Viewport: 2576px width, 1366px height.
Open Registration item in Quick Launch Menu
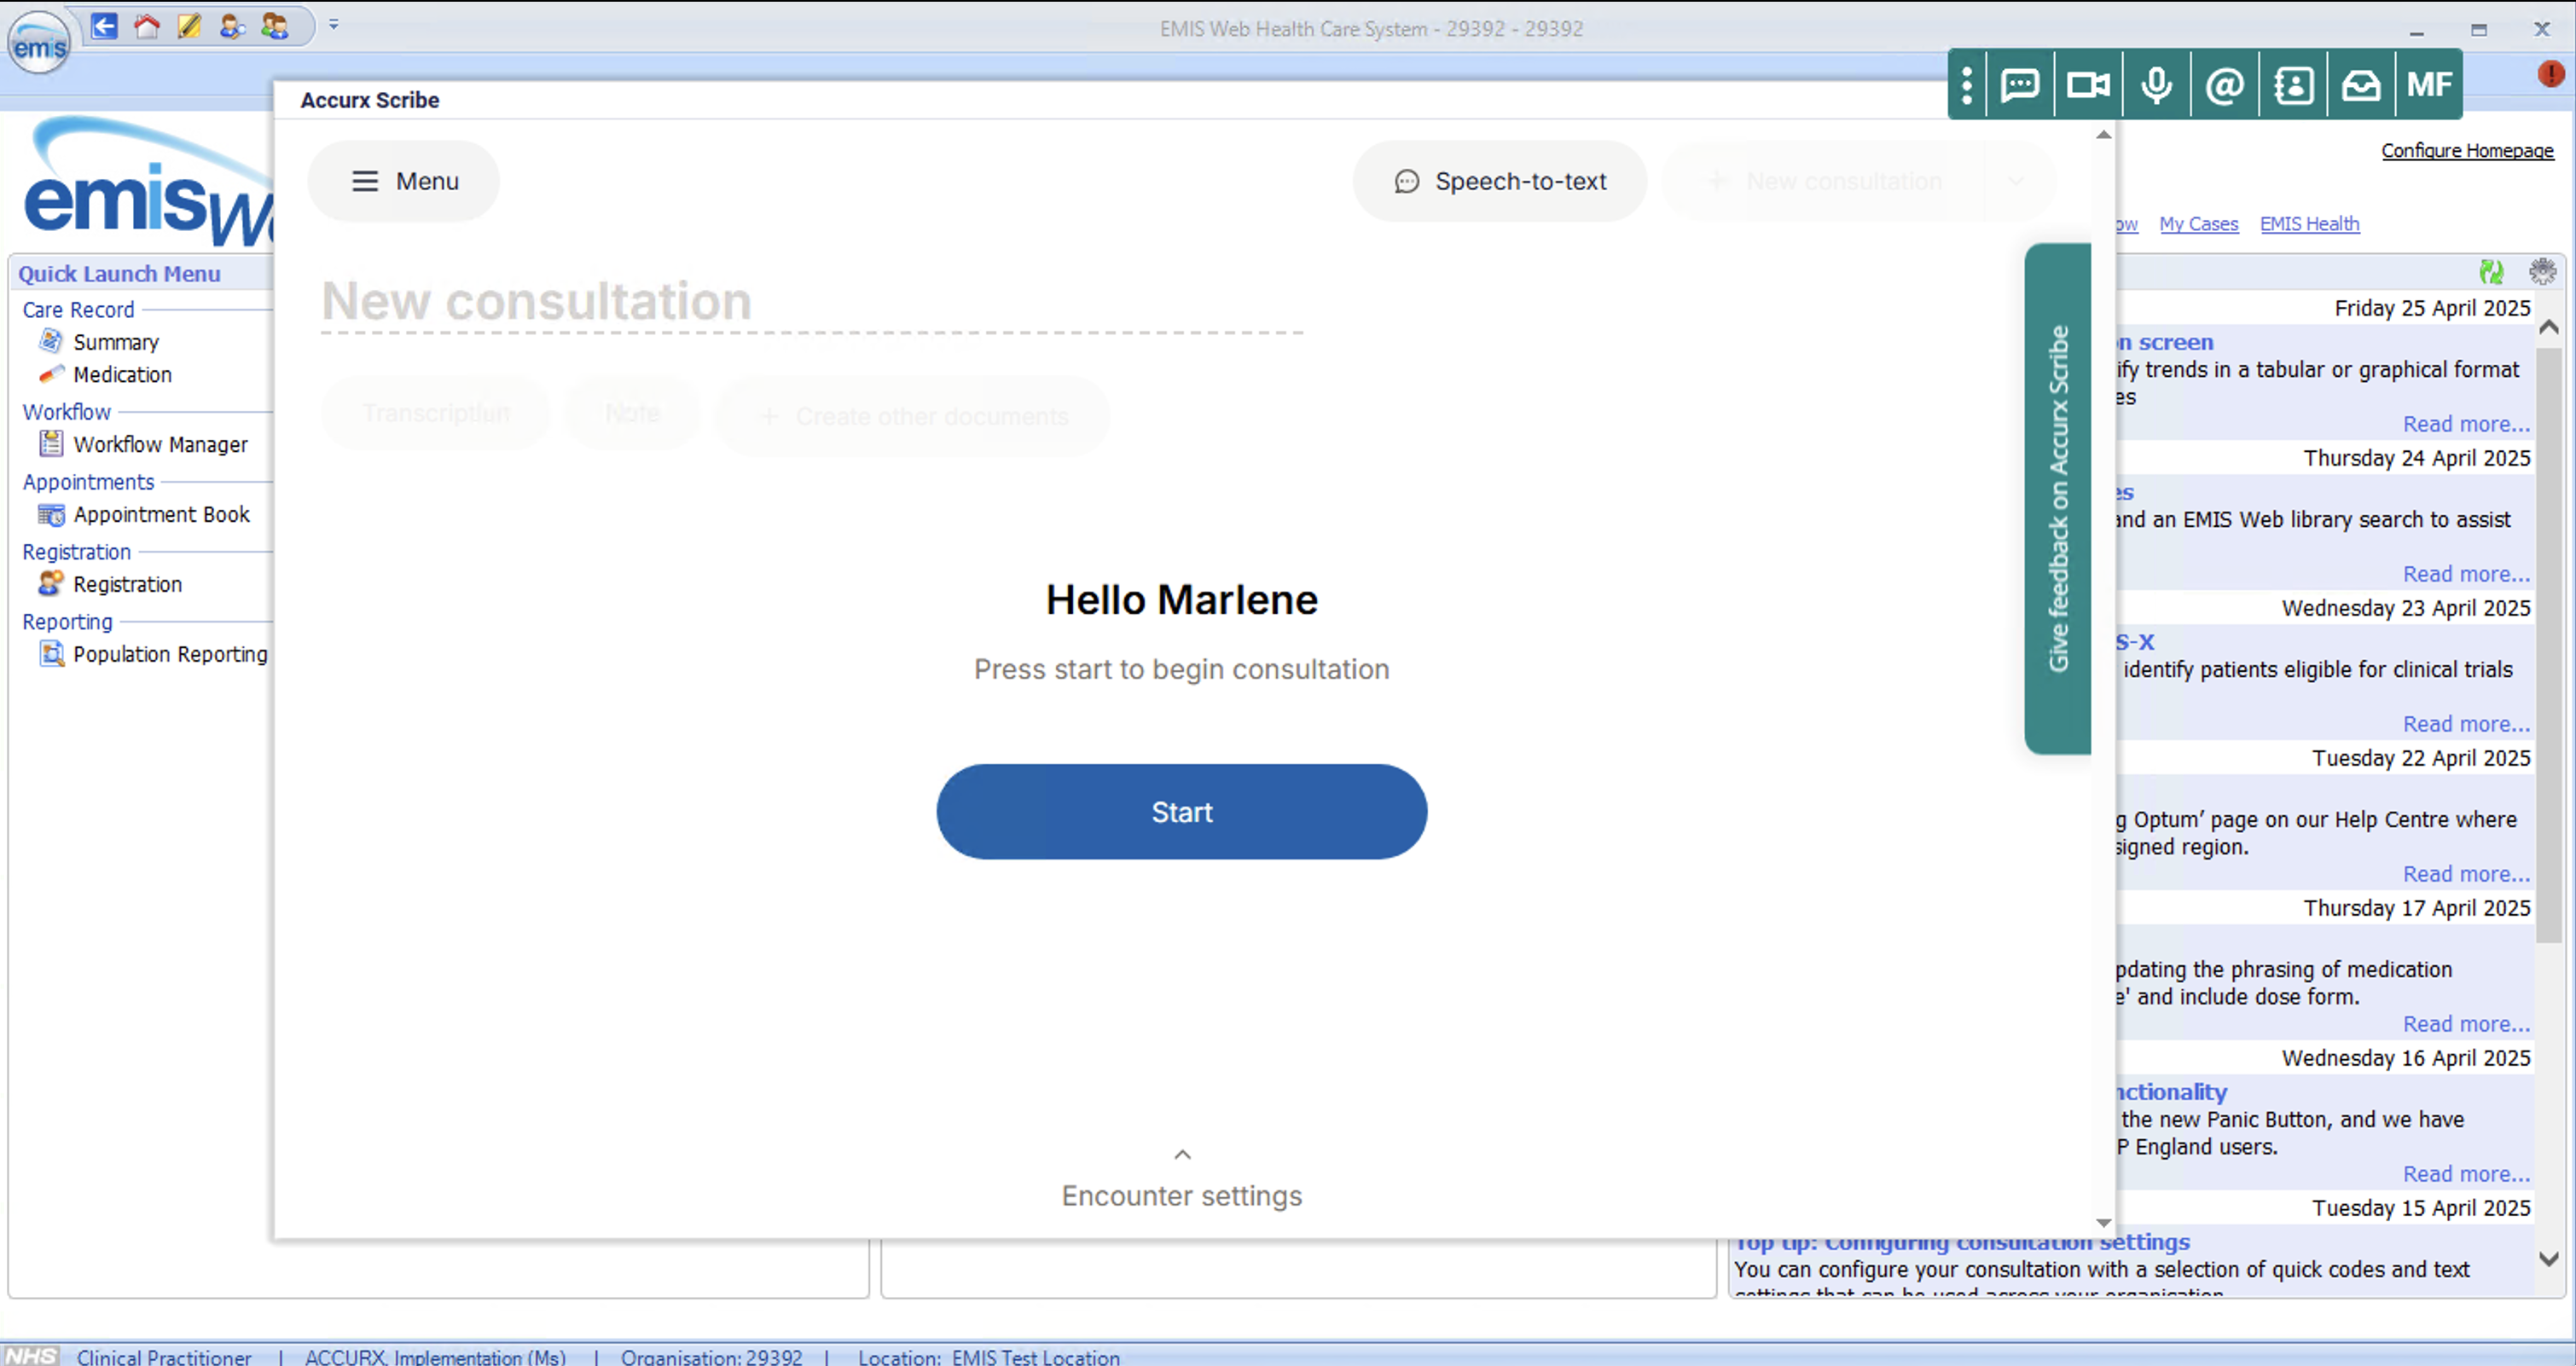127,585
